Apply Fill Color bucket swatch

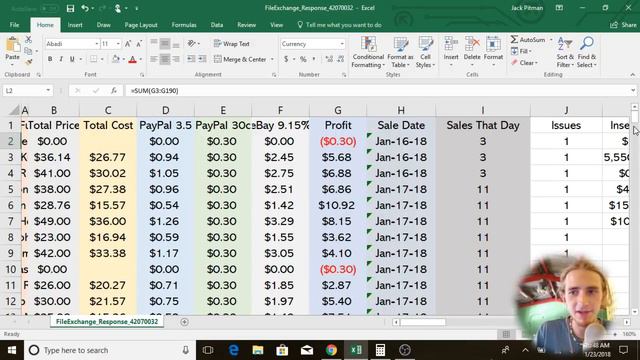(x=116, y=59)
